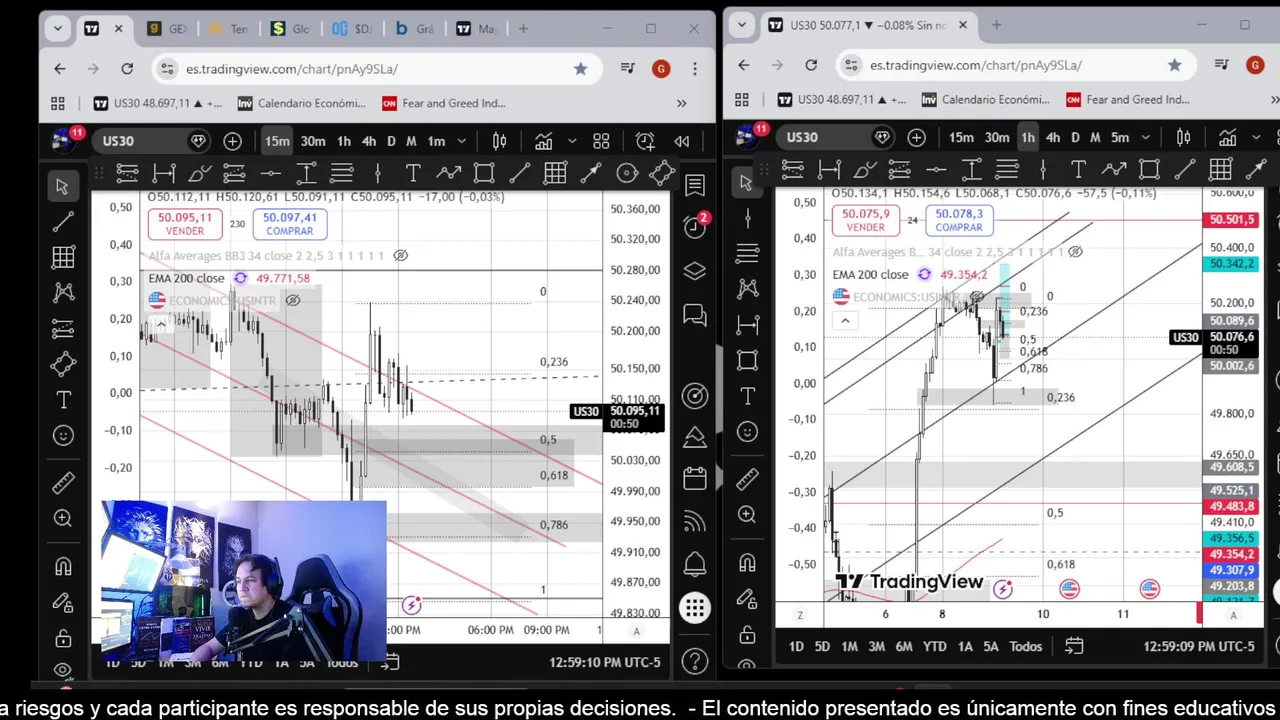Open Chrome tab search dropdown in right window
The image size is (1280, 720).
742,25
